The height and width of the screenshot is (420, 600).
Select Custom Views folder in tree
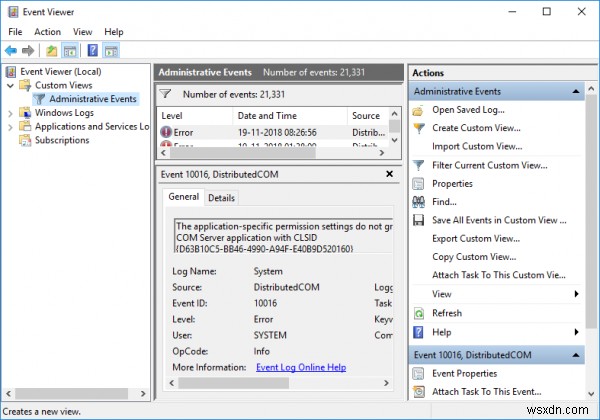(64, 85)
